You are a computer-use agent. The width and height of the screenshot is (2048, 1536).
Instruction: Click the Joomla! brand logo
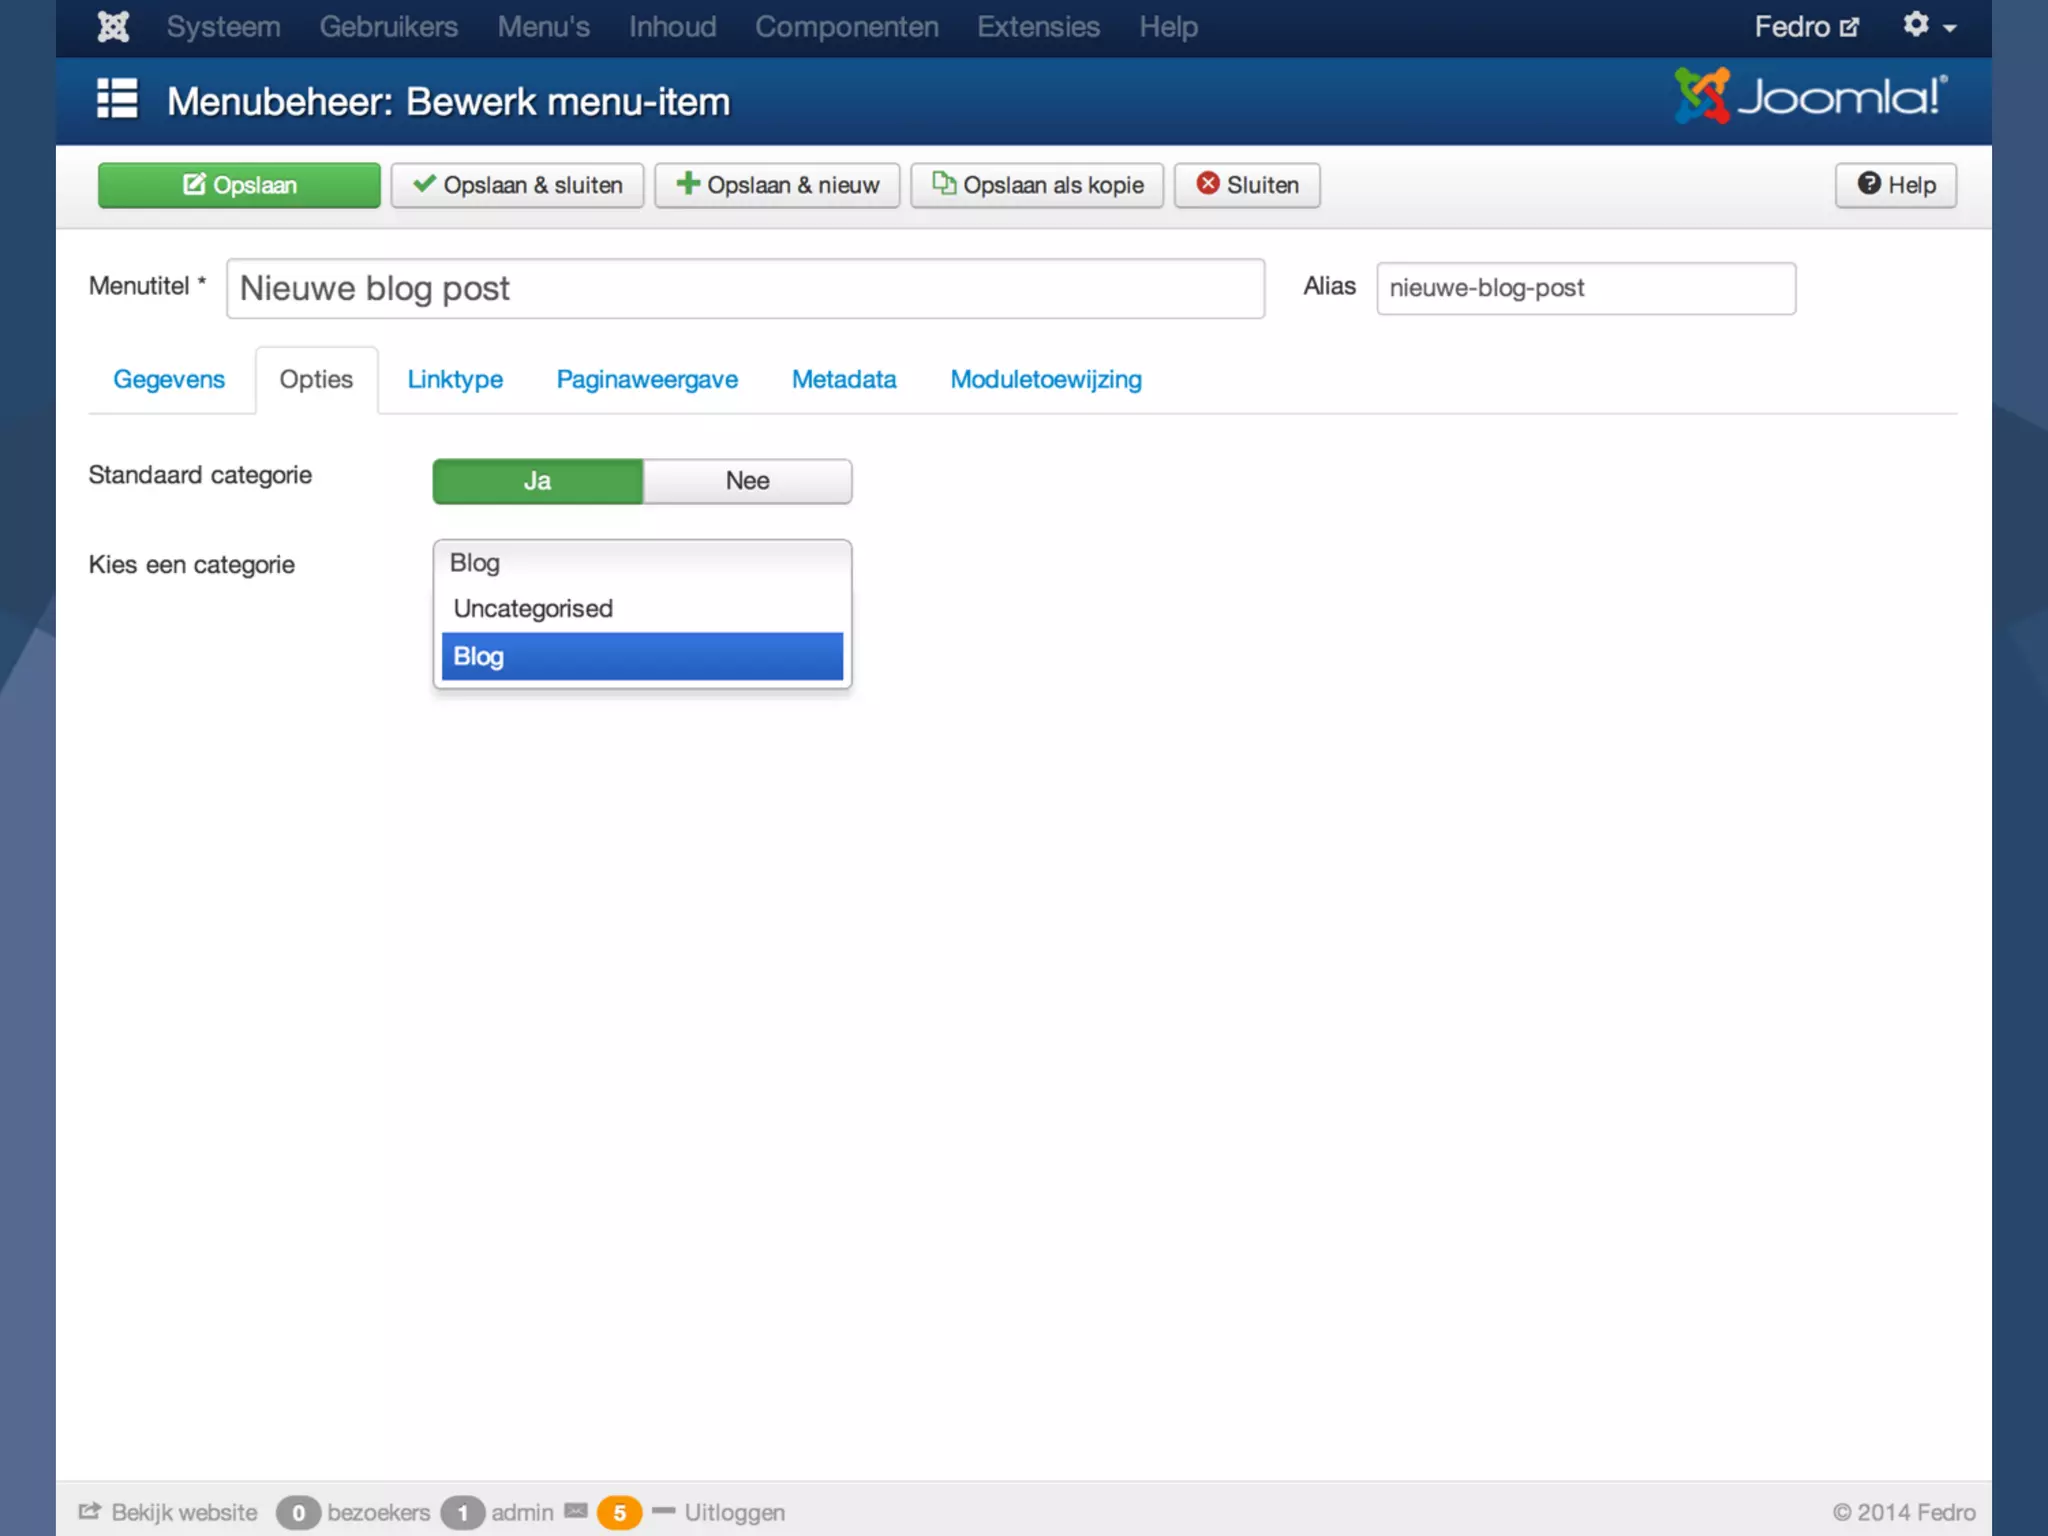pyautogui.click(x=1810, y=97)
